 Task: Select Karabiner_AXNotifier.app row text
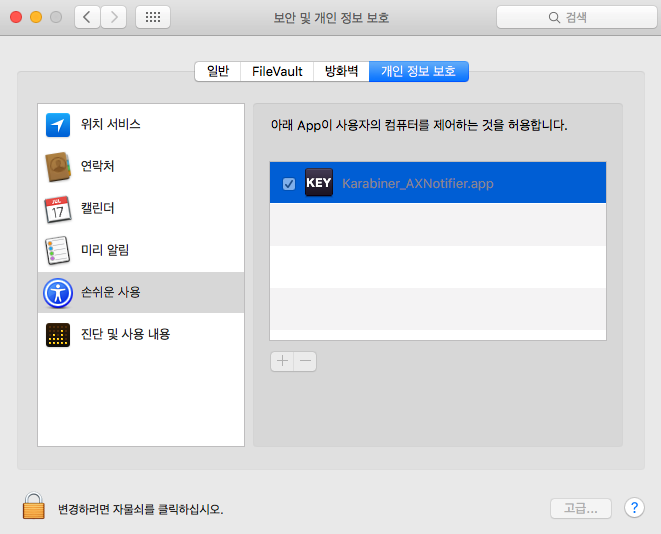click(x=418, y=183)
